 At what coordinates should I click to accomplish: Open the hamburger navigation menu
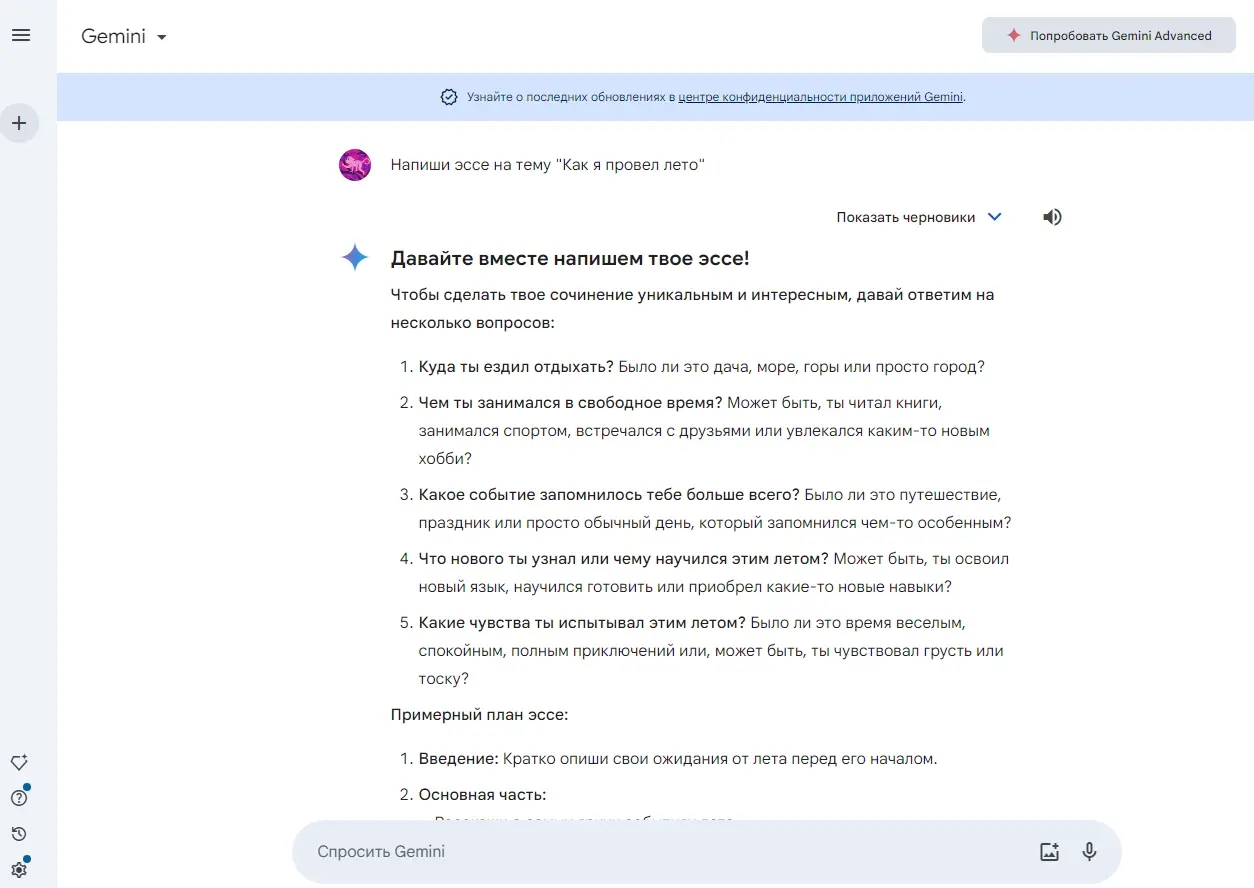(x=21, y=35)
